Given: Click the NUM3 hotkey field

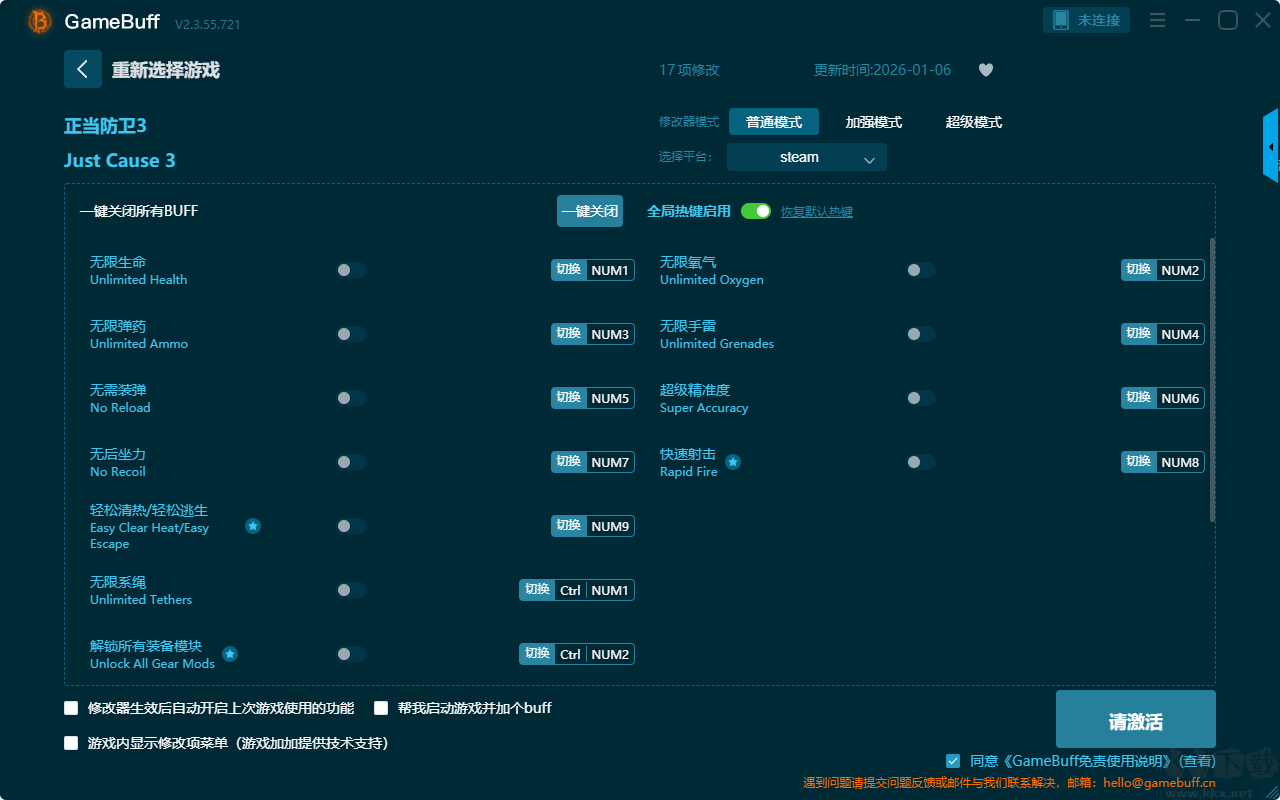Looking at the screenshot, I should click(610, 334).
